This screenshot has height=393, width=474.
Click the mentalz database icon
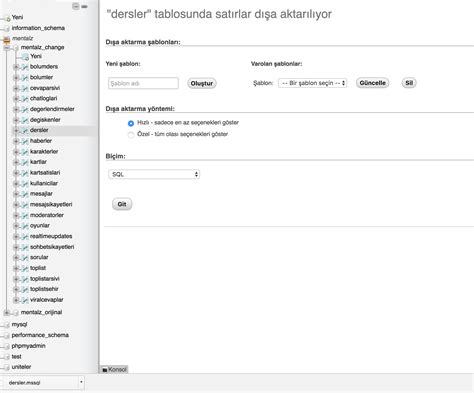7,39
